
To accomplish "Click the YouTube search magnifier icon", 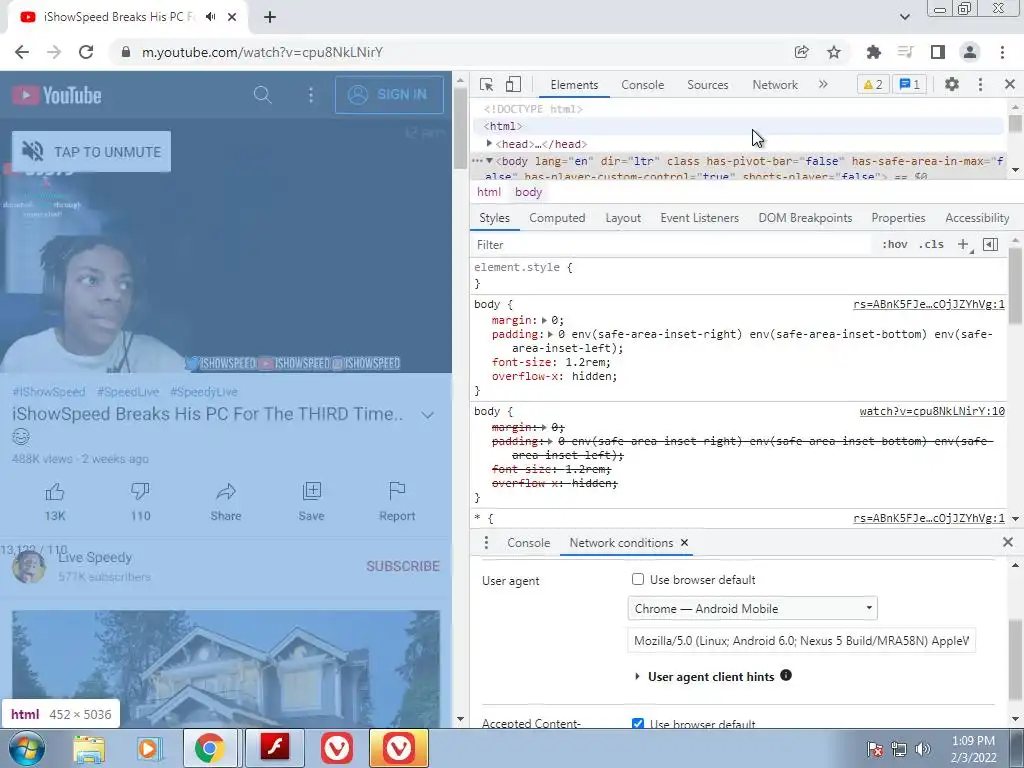I will tap(263, 95).
